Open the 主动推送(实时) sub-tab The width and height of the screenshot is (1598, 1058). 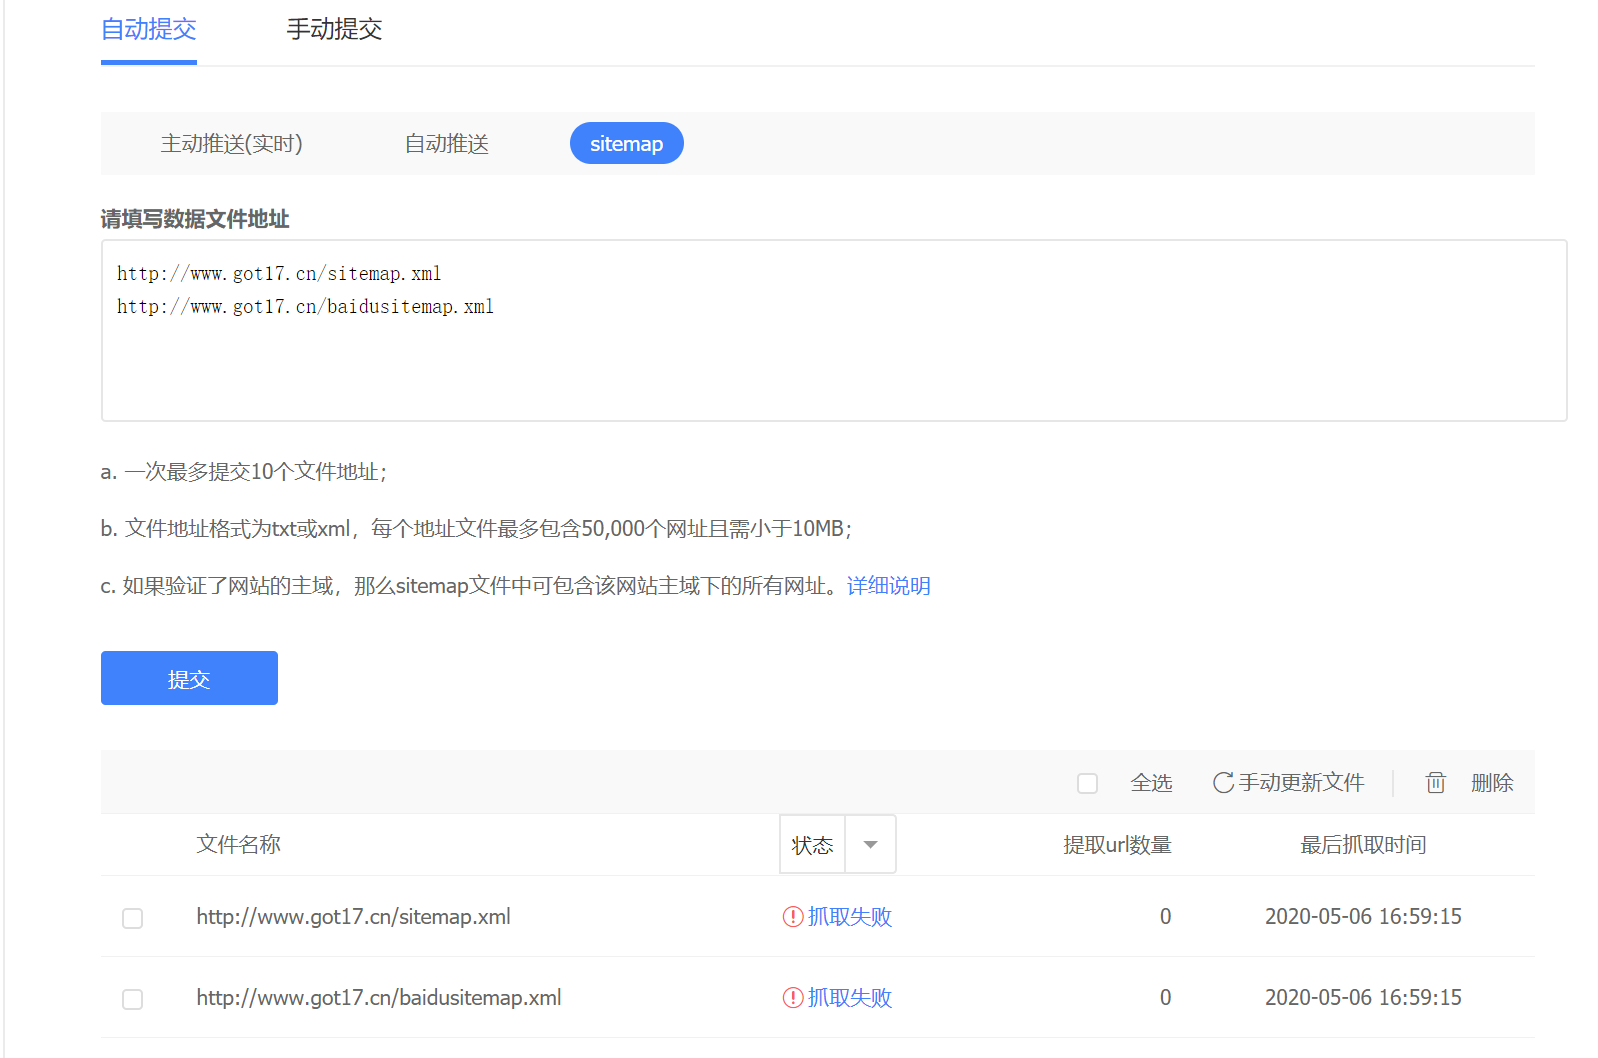(231, 144)
